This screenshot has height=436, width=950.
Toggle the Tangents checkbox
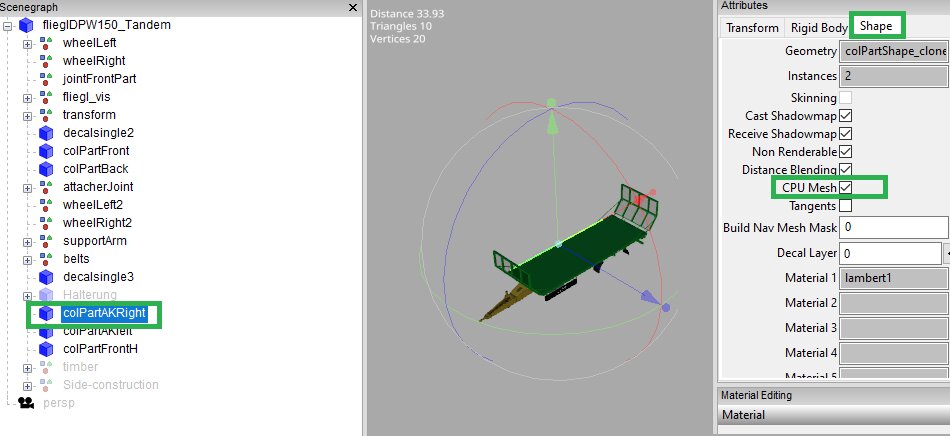click(x=846, y=206)
